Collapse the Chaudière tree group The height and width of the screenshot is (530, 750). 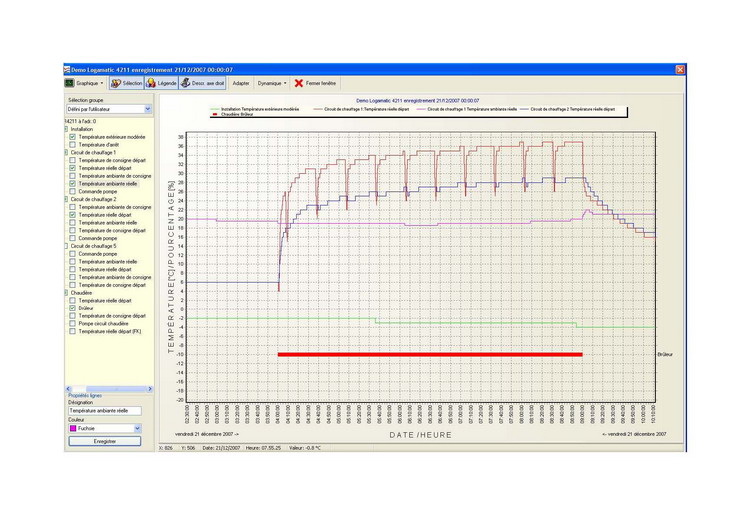(x=67, y=293)
